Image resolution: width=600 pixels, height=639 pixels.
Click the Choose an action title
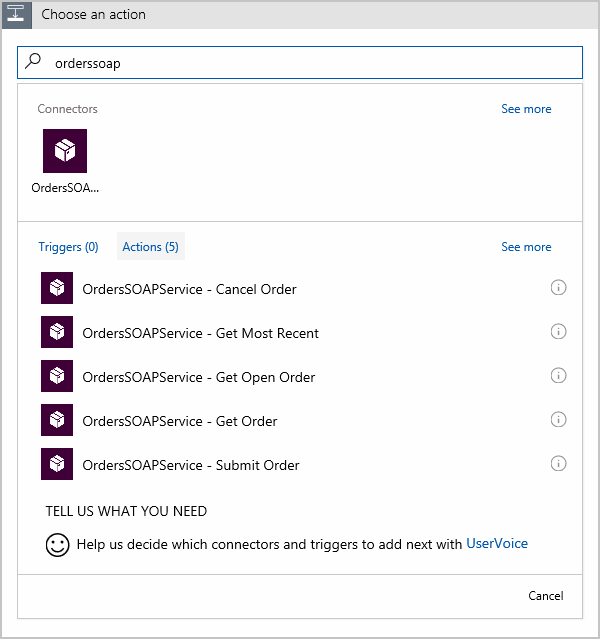[93, 15]
